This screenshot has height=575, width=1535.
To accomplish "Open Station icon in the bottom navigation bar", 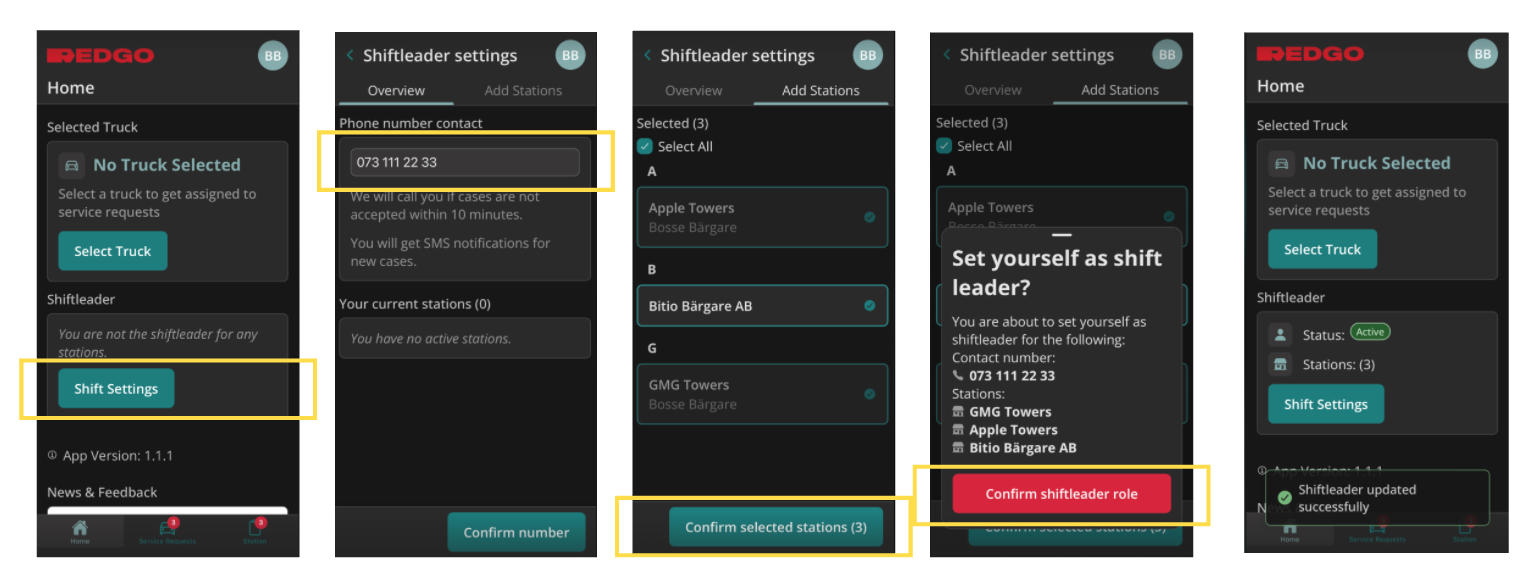I will [x=255, y=530].
